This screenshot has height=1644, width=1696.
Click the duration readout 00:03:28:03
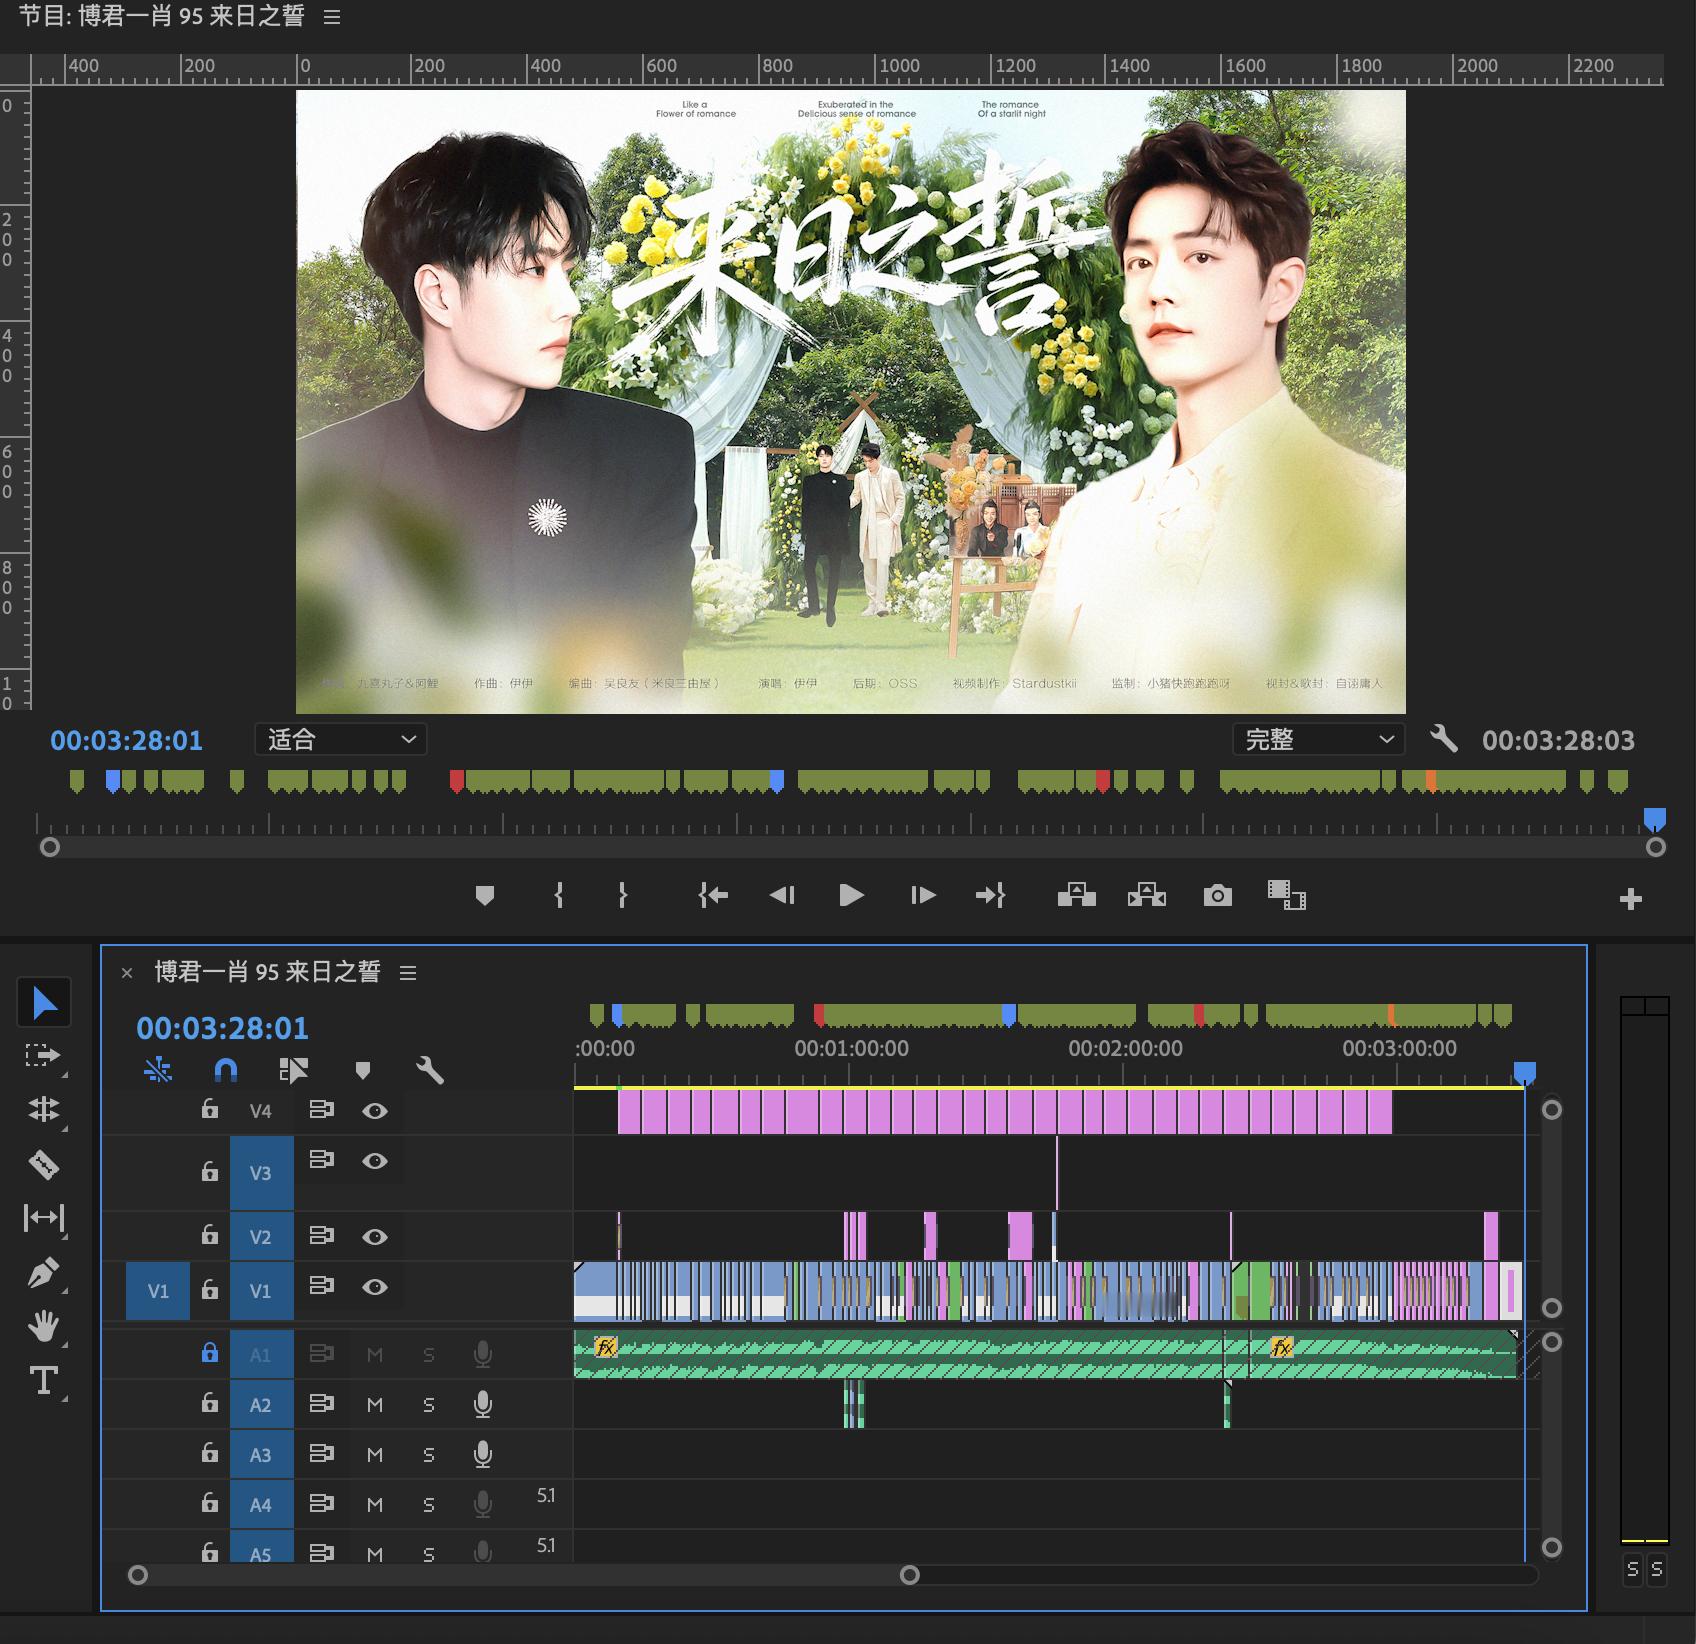[x=1558, y=740]
